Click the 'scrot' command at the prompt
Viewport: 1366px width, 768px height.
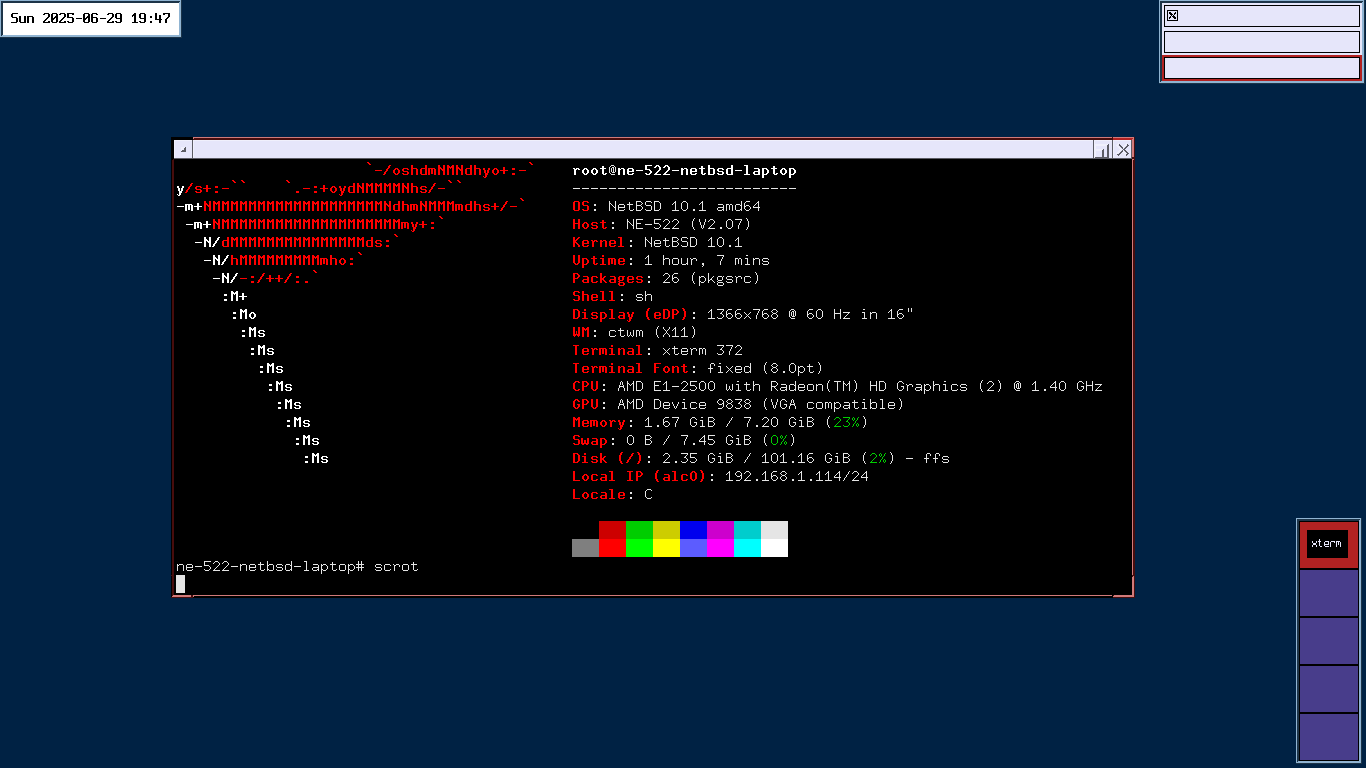coord(396,567)
